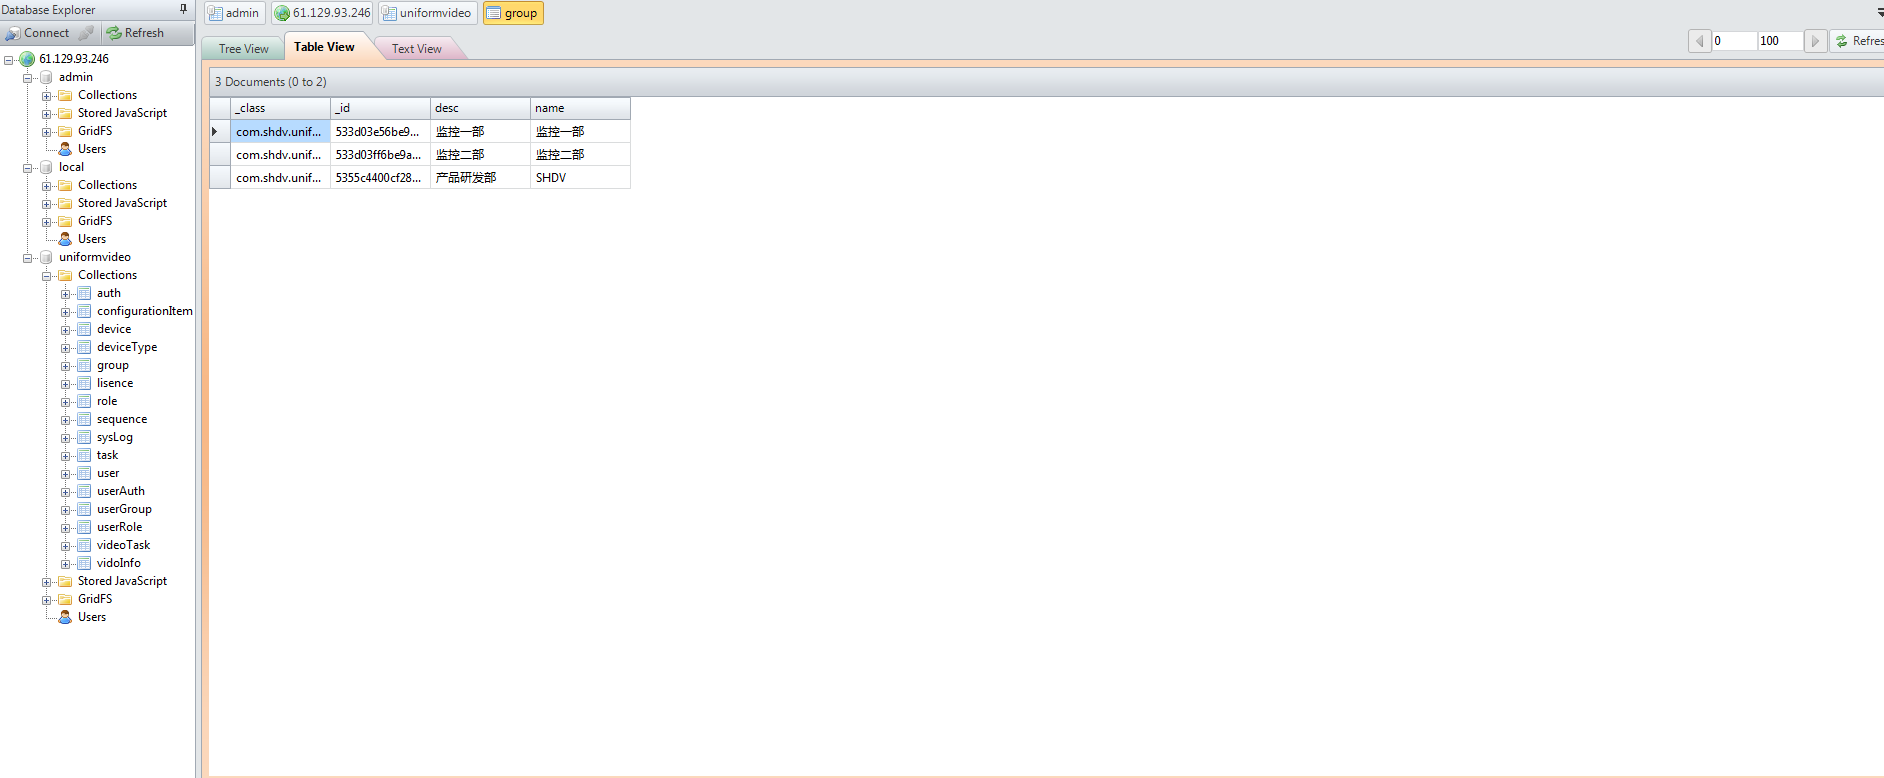This screenshot has width=1884, height=778.
Task: Expand GridFS under local
Action: coord(46,222)
